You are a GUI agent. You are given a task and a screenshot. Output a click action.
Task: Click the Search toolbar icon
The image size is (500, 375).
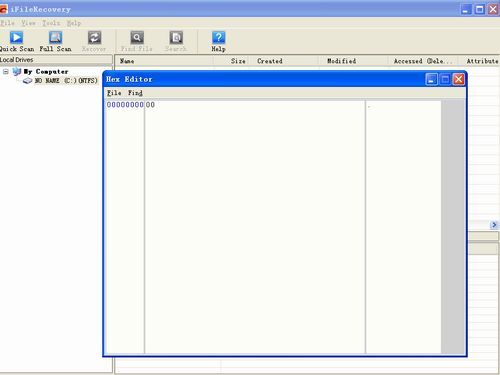(x=176, y=41)
